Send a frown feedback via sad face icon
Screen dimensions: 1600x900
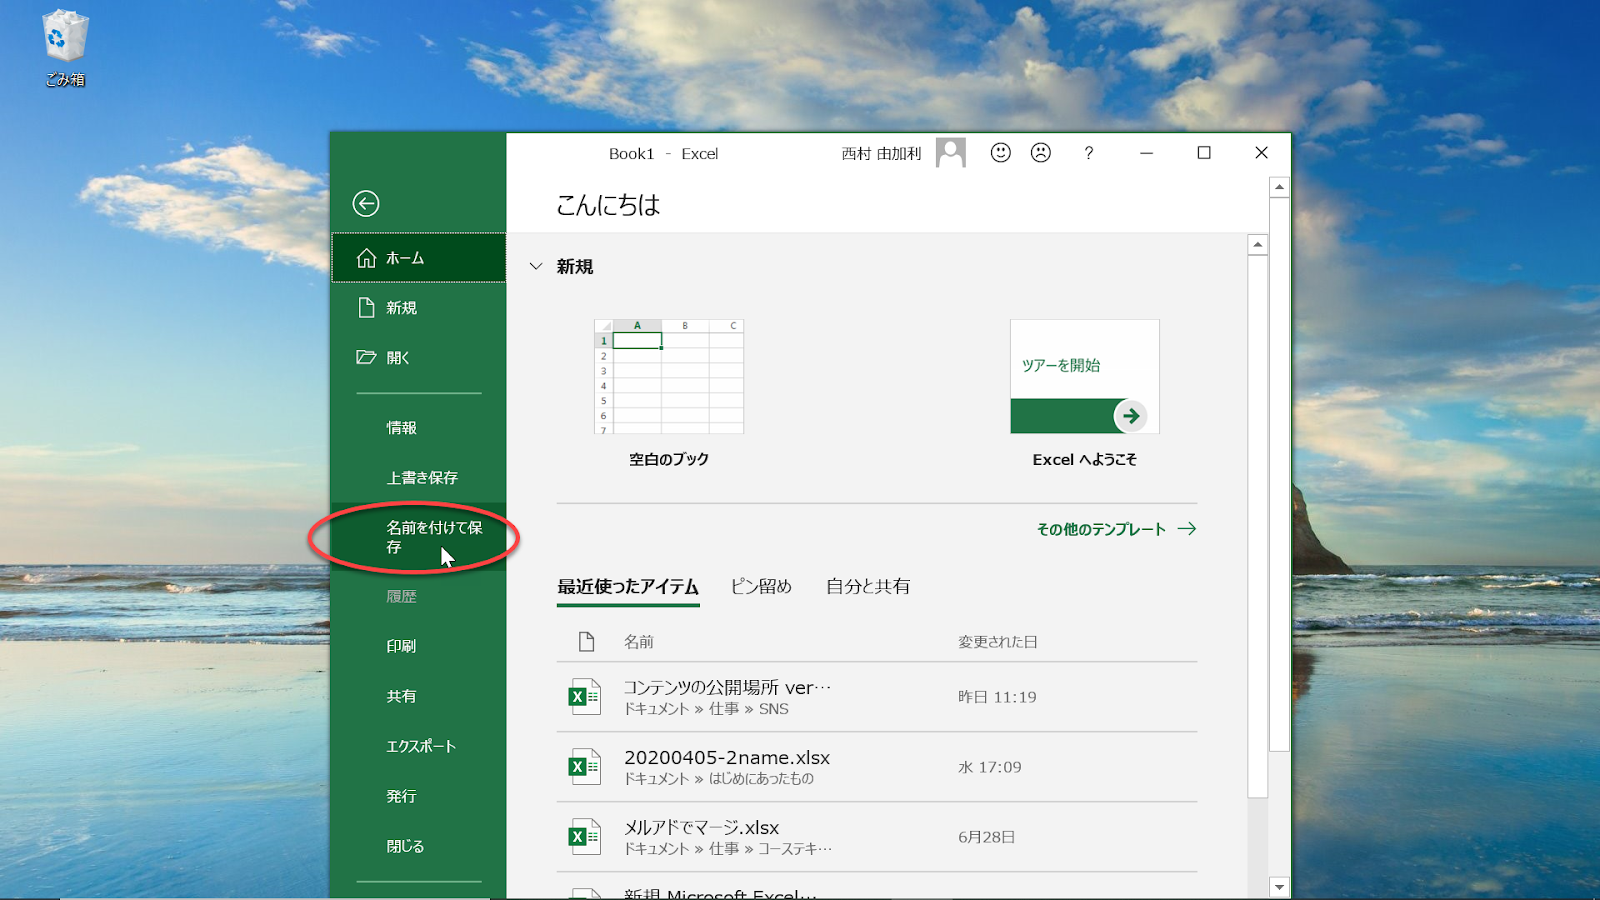click(x=1041, y=153)
